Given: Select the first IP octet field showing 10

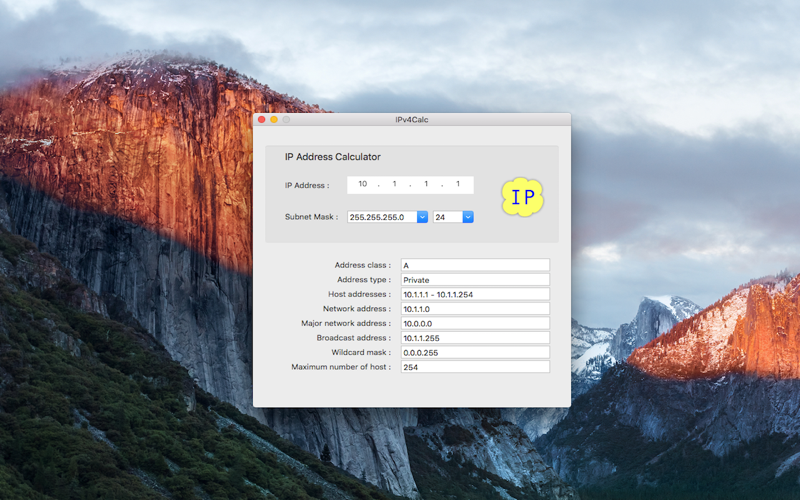Looking at the screenshot, I should click(362, 184).
